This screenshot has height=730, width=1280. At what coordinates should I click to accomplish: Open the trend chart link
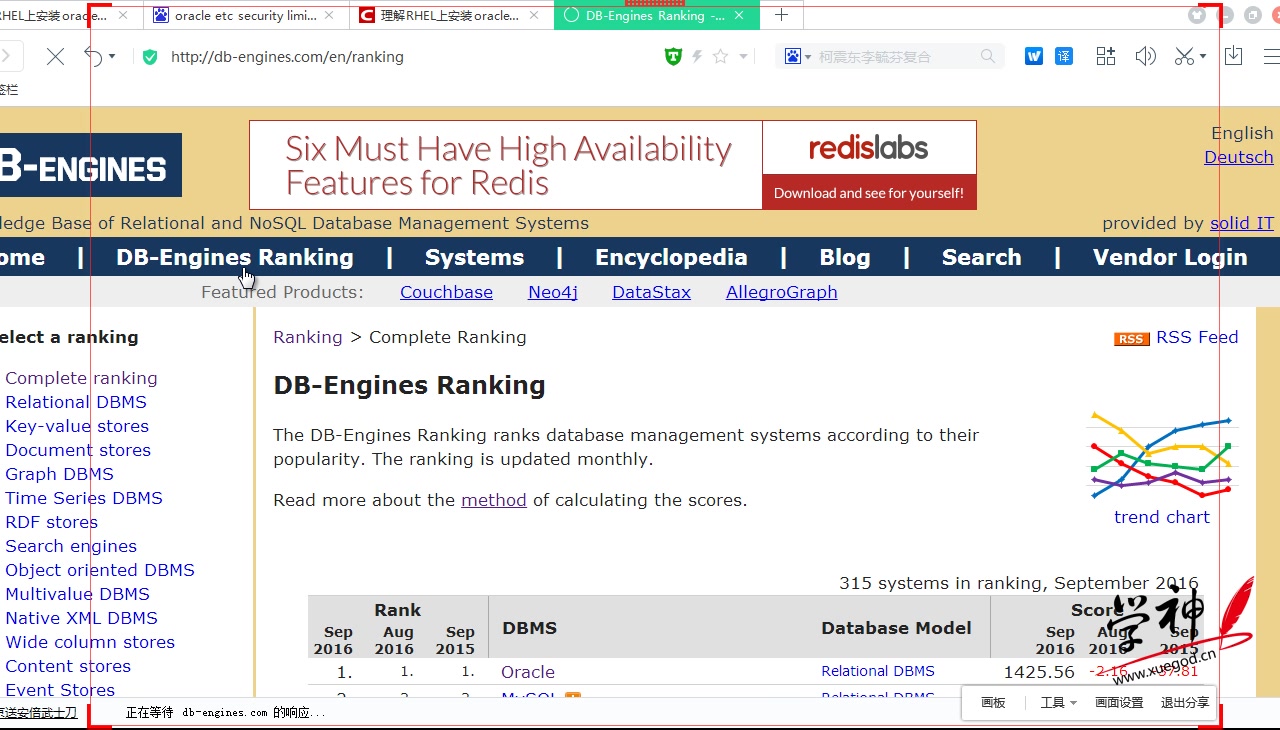(x=1162, y=517)
